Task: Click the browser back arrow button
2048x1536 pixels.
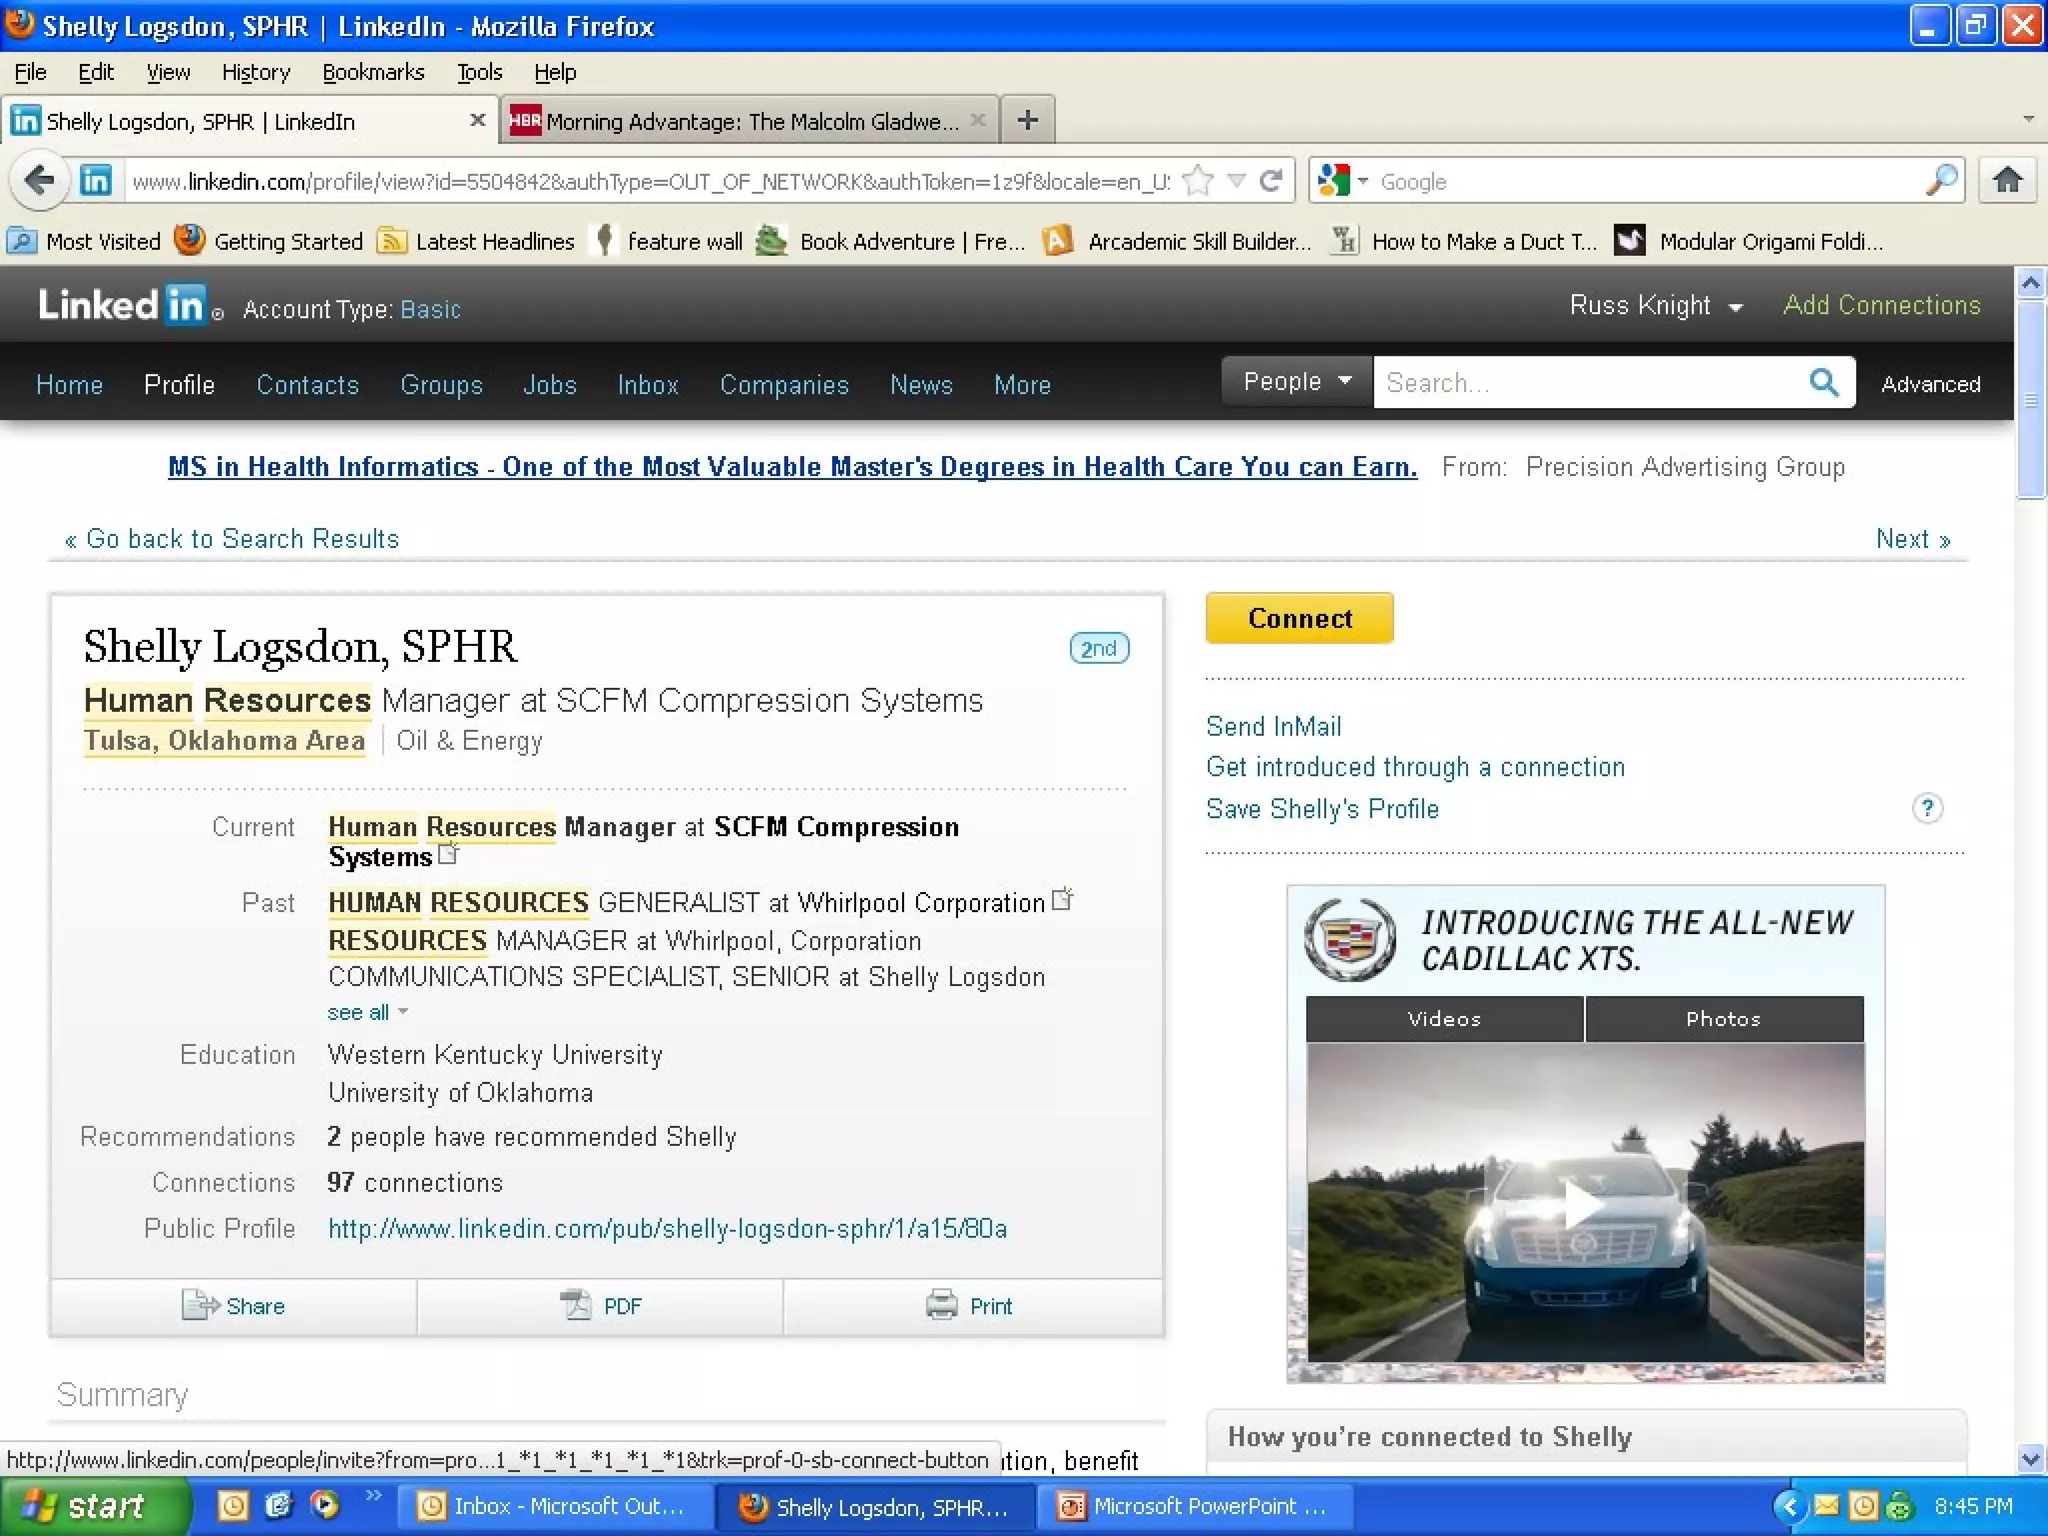Action: [40, 181]
